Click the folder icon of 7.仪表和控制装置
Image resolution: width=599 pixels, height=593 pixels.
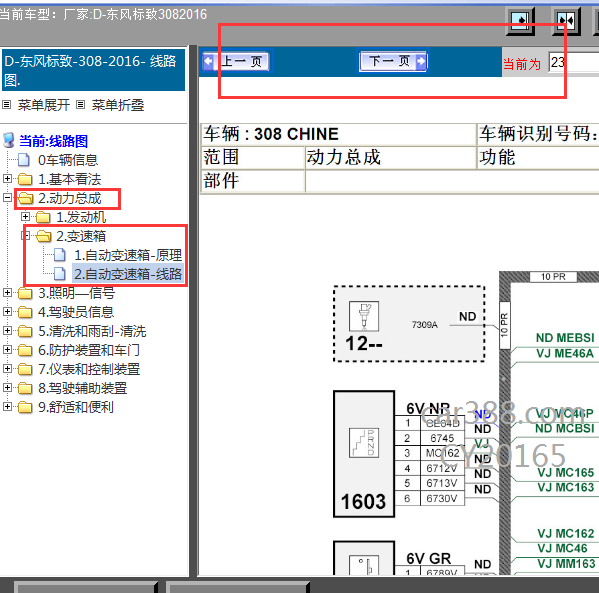click(x=25, y=369)
